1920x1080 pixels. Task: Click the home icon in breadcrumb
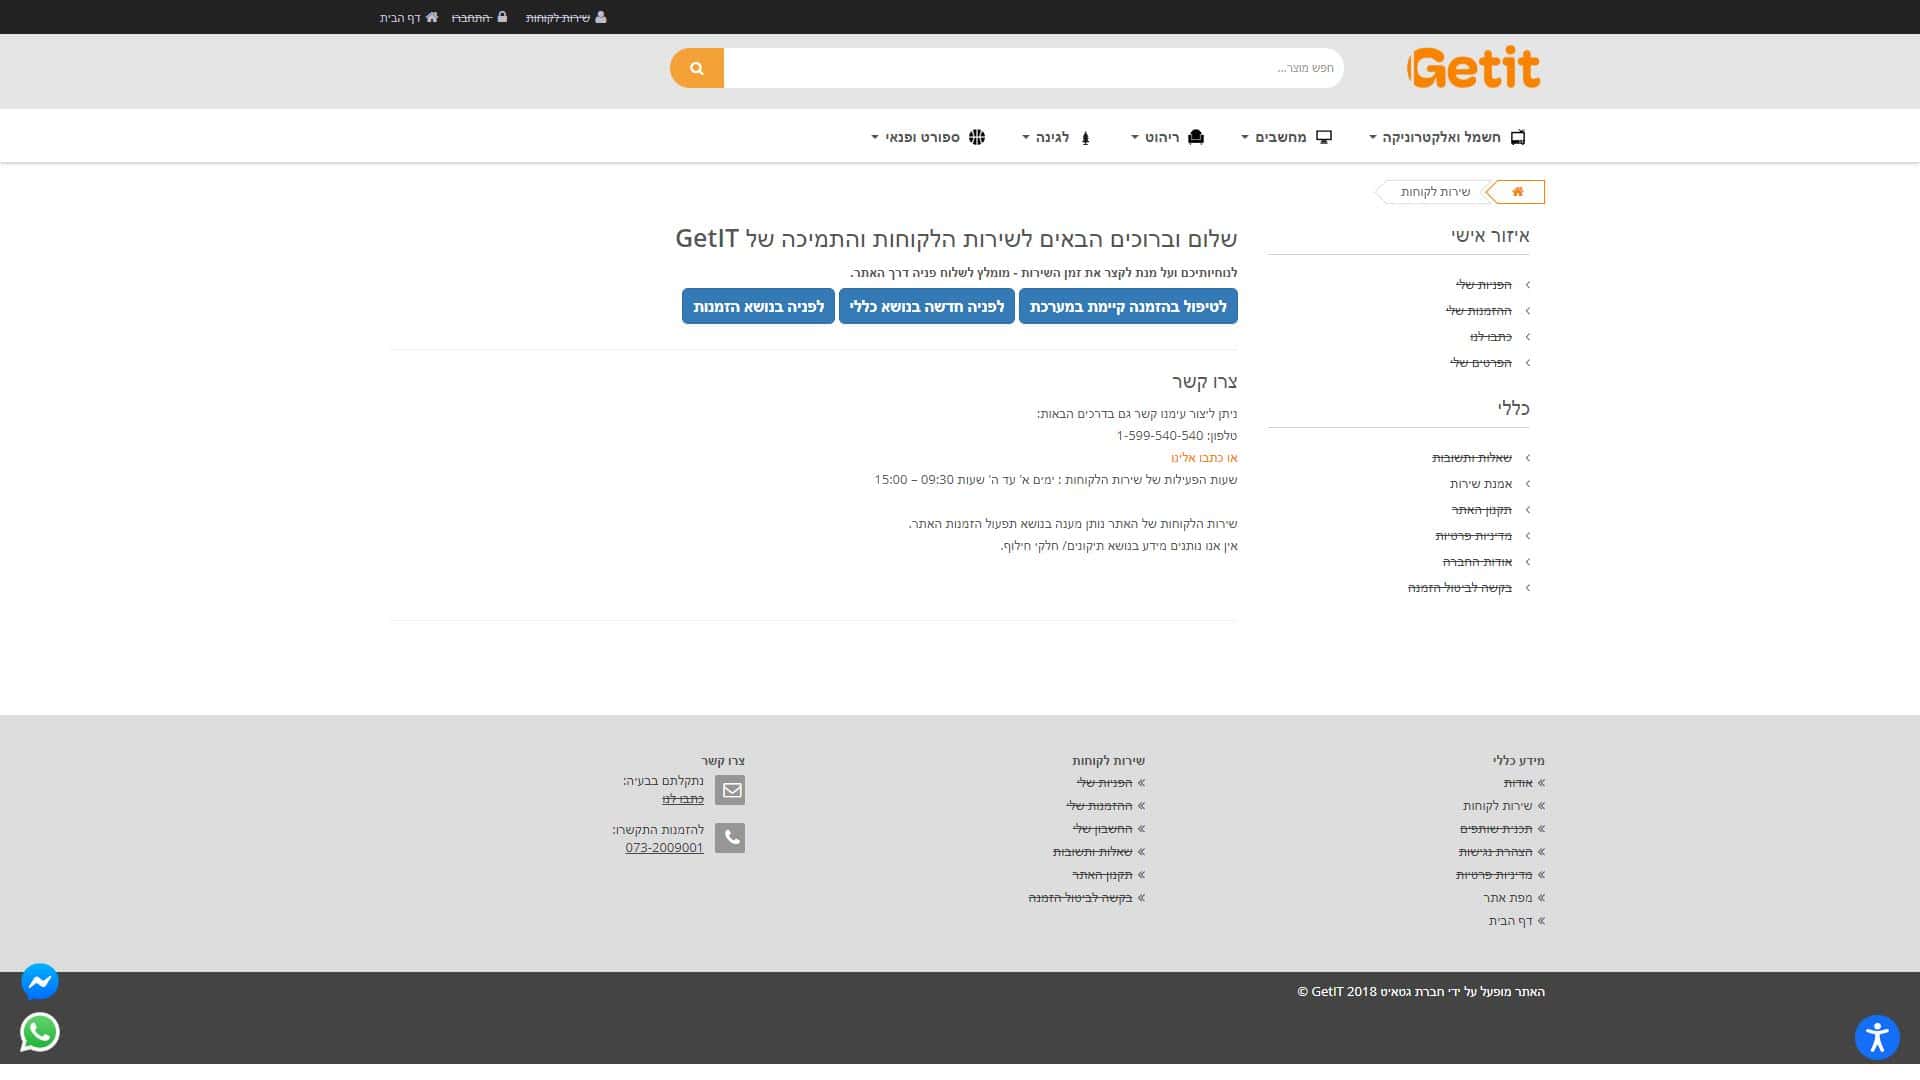[1517, 192]
